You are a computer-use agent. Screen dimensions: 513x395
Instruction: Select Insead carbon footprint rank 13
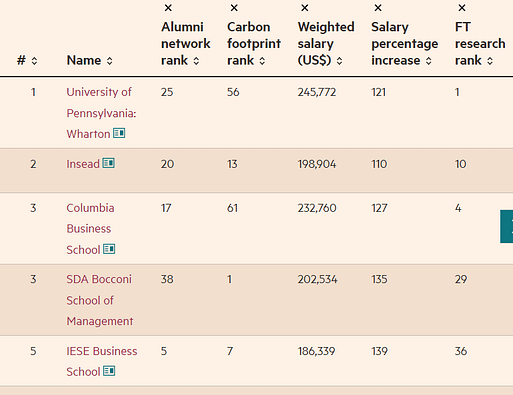[x=232, y=164]
